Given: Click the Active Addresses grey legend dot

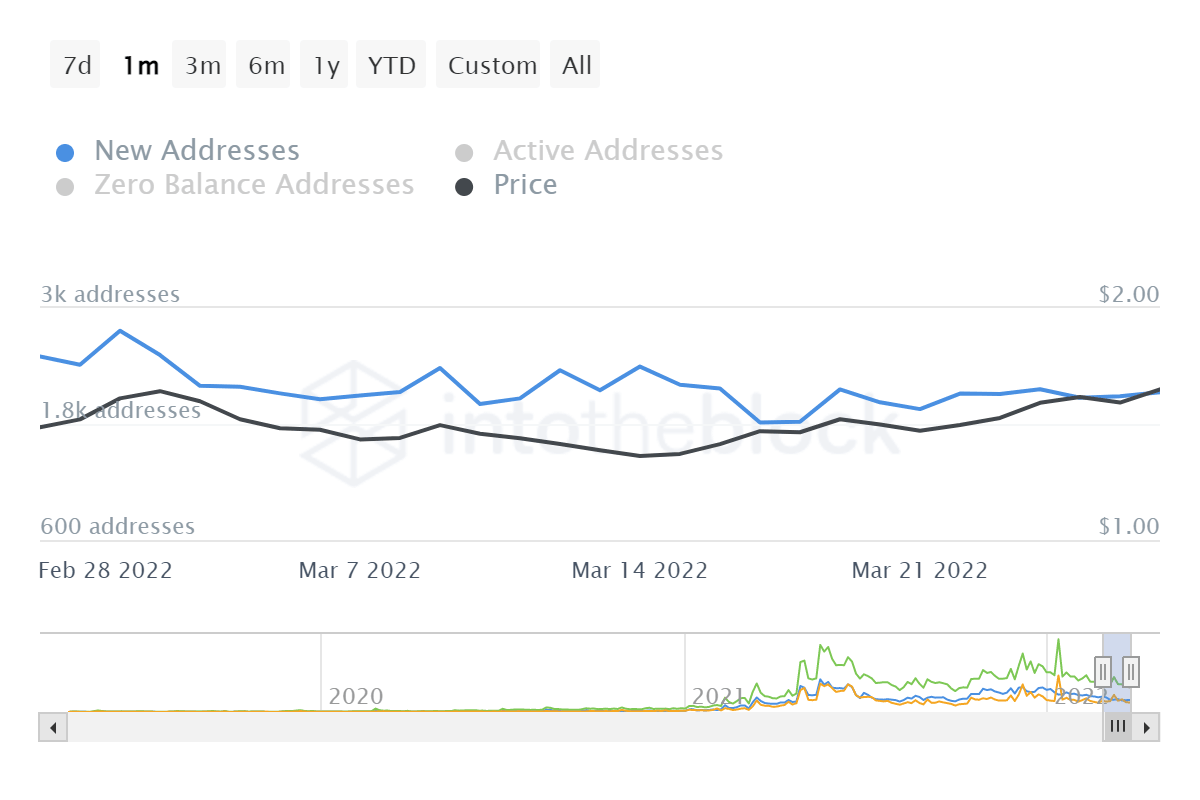Looking at the screenshot, I should pyautogui.click(x=464, y=153).
